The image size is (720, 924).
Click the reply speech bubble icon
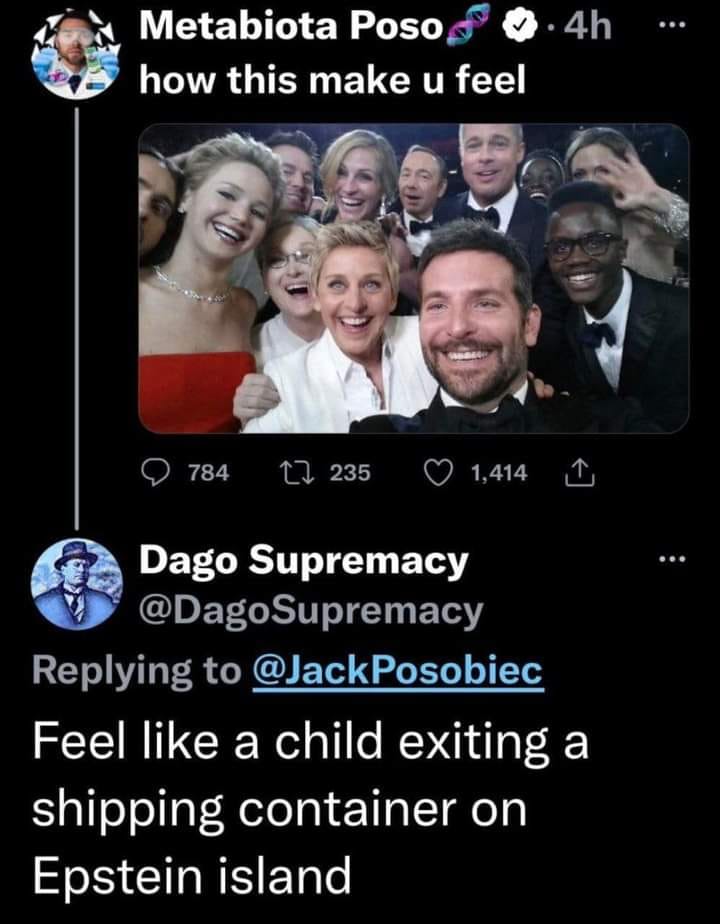(153, 473)
